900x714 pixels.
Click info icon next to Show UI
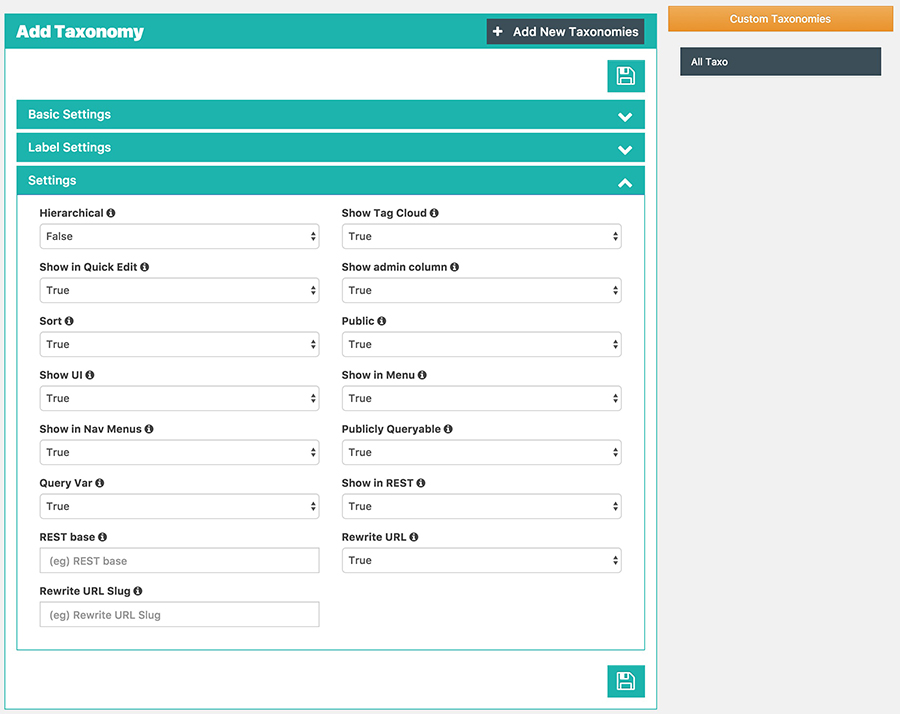tap(90, 375)
